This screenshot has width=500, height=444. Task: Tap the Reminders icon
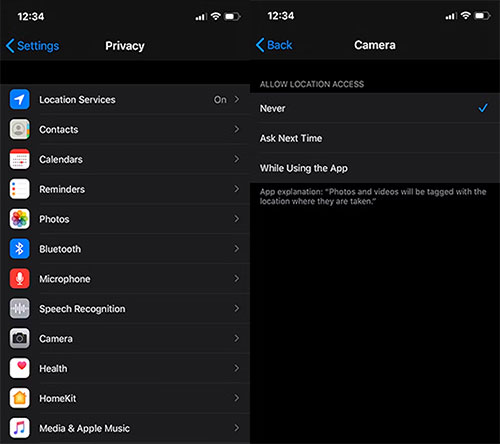pos(20,189)
